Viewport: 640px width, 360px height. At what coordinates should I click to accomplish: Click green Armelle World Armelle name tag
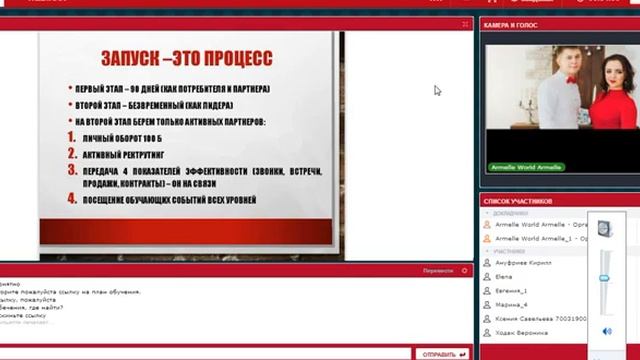[526, 167]
